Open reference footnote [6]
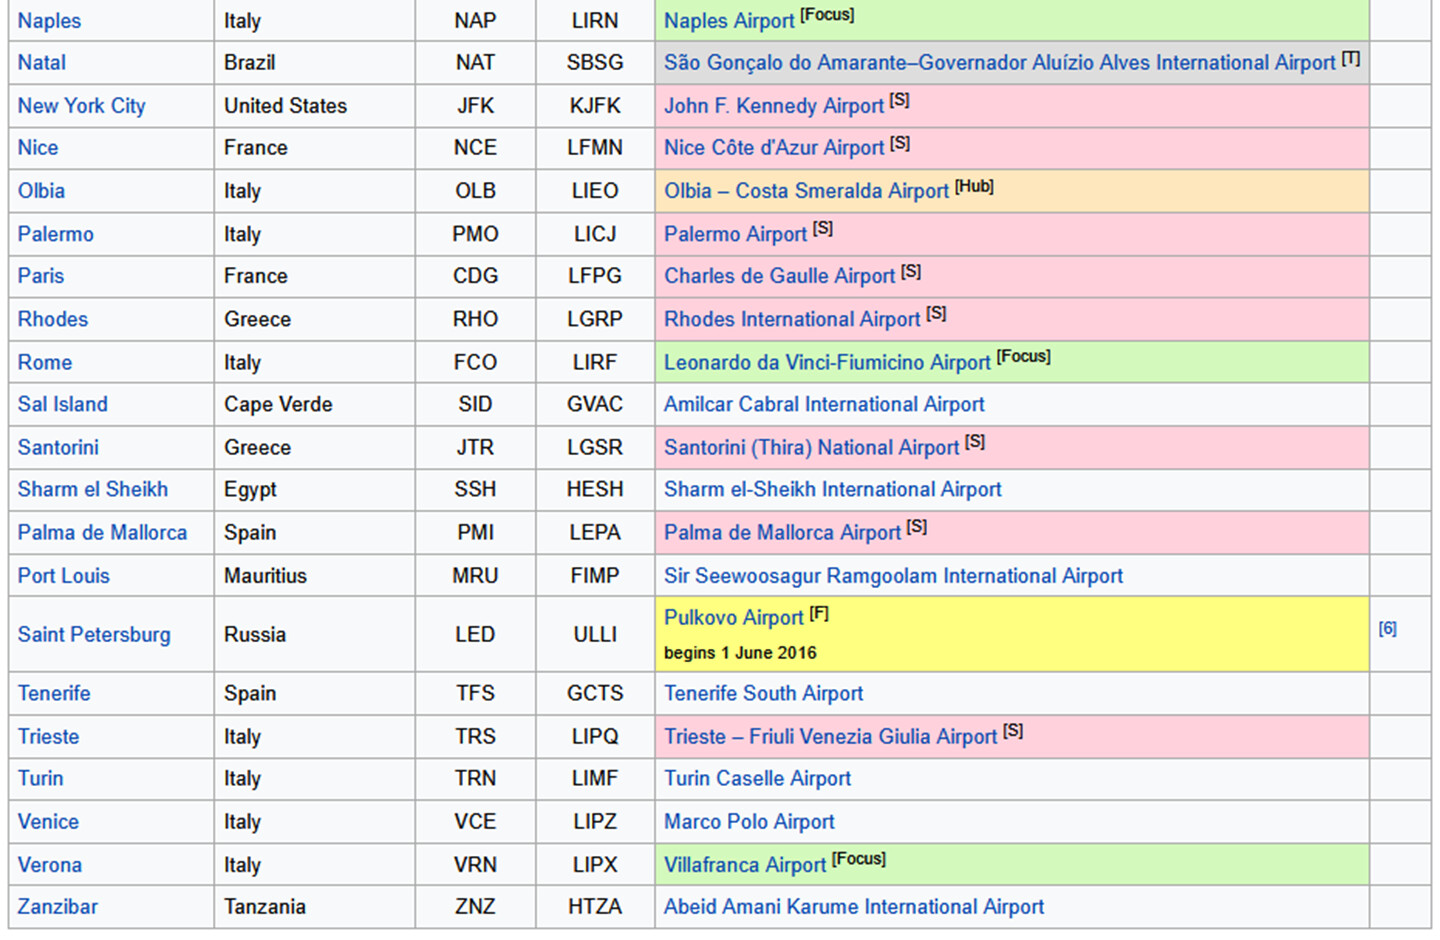Image resolution: width=1440 pixels, height=940 pixels. (x=1387, y=629)
